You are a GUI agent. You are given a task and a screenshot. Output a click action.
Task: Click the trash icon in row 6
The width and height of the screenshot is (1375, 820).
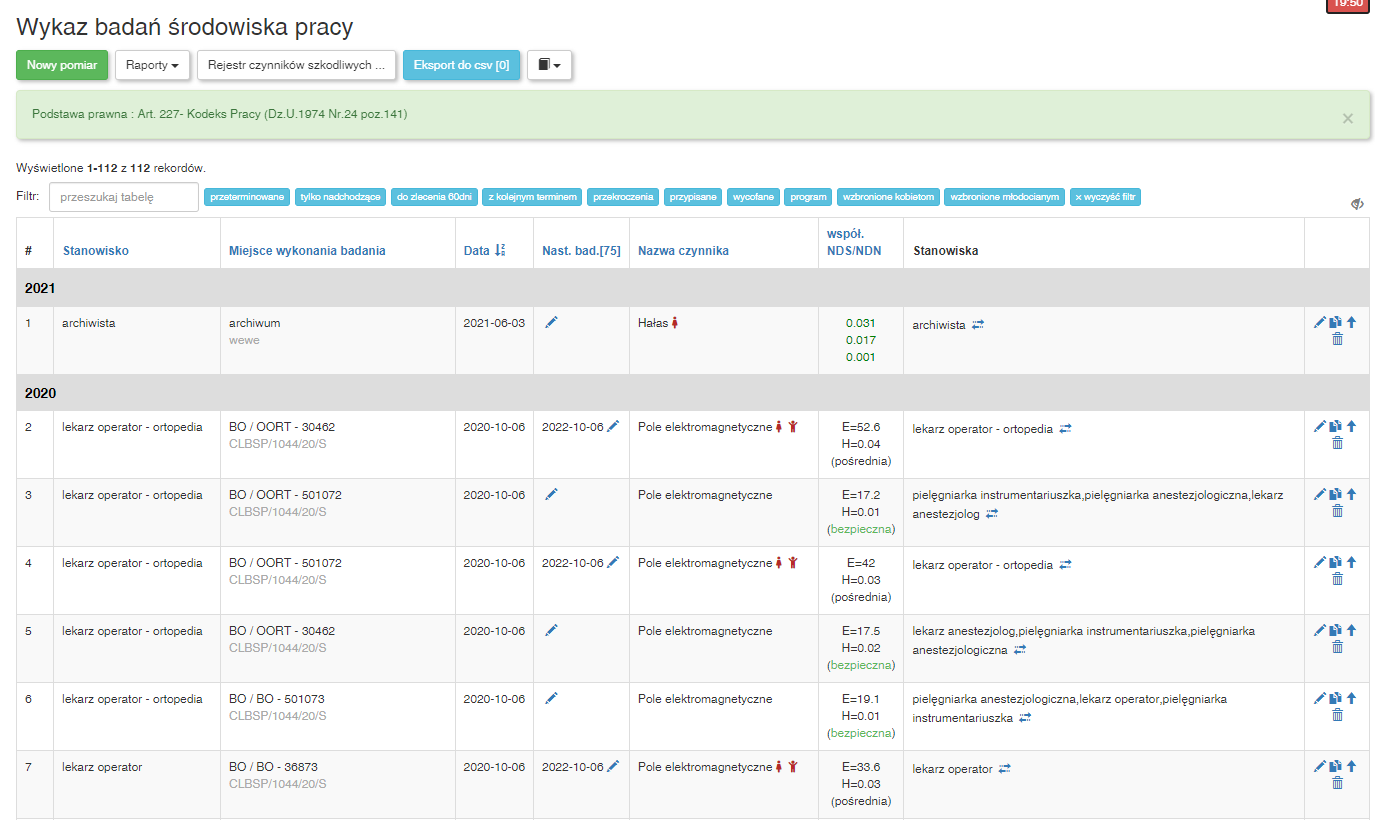point(1337,715)
